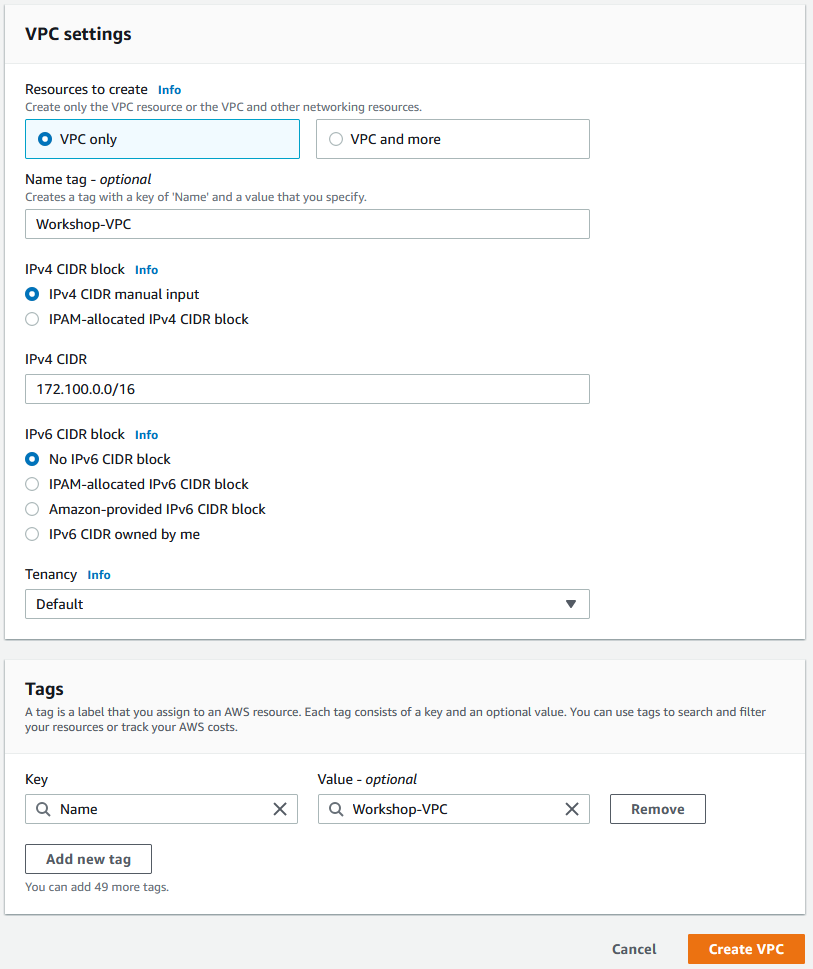Select the VPC and more option
This screenshot has height=969, width=813.
[453, 139]
